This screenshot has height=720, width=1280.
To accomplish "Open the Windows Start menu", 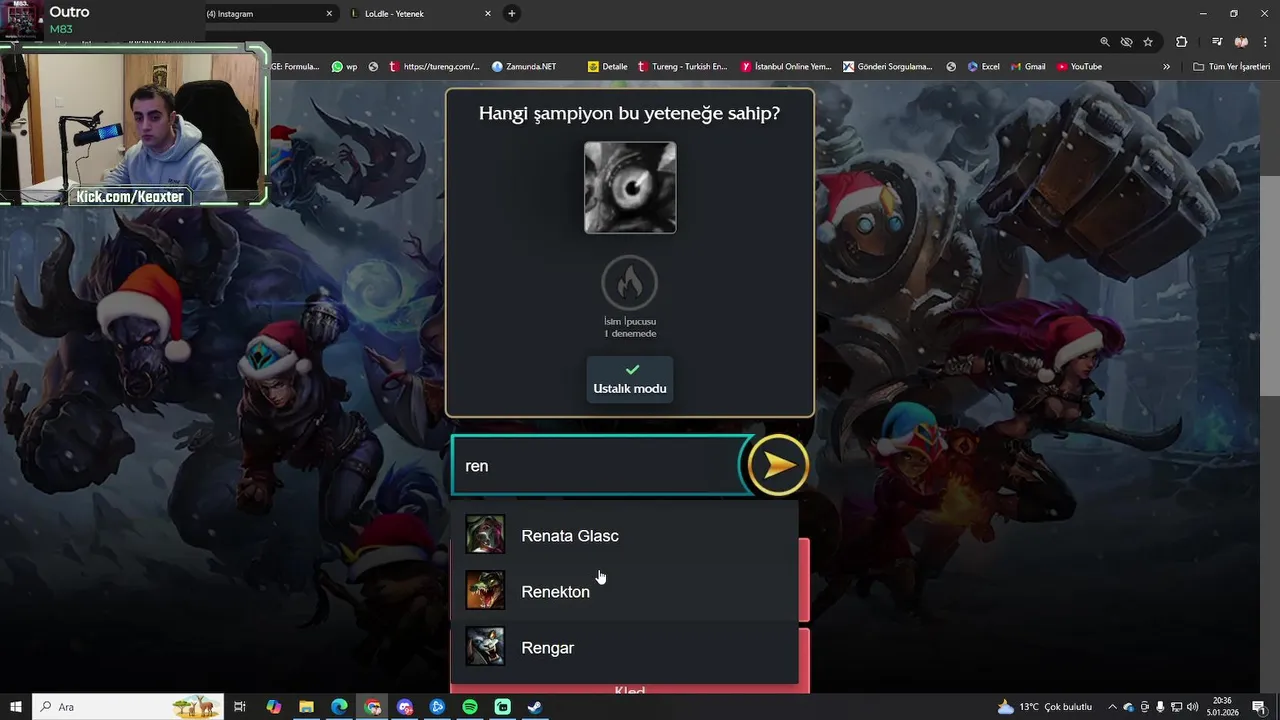I will [16, 707].
